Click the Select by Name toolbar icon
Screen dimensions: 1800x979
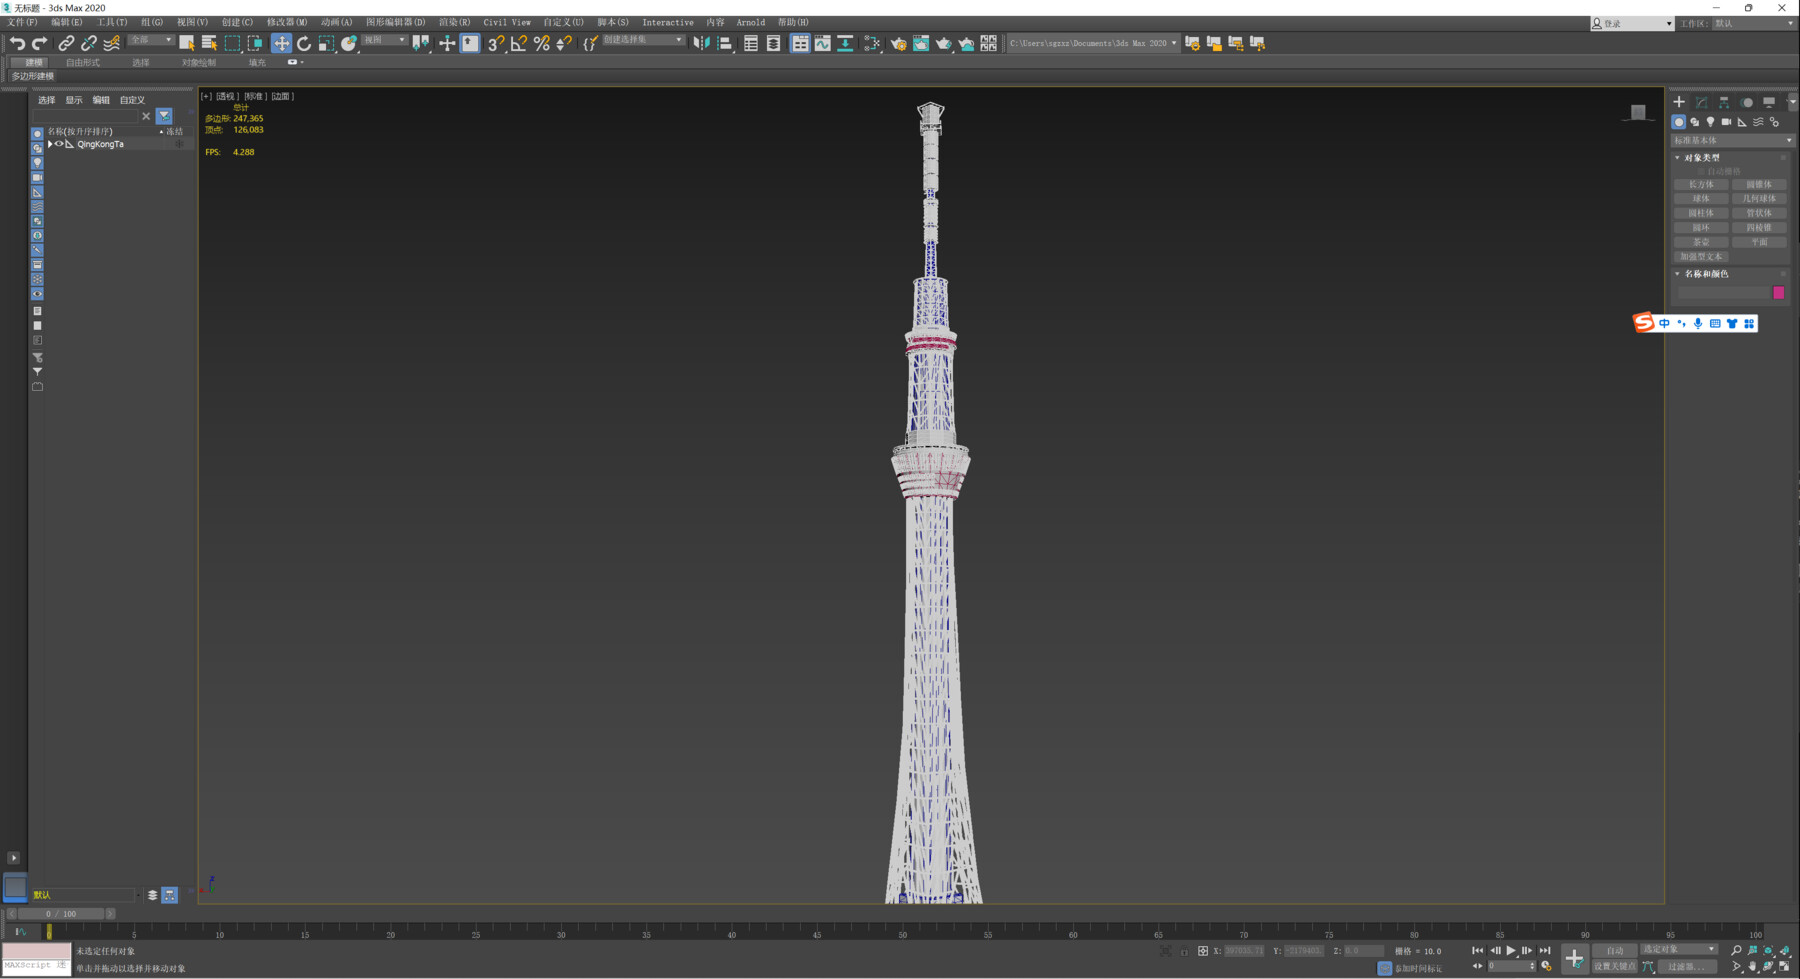tap(209, 43)
